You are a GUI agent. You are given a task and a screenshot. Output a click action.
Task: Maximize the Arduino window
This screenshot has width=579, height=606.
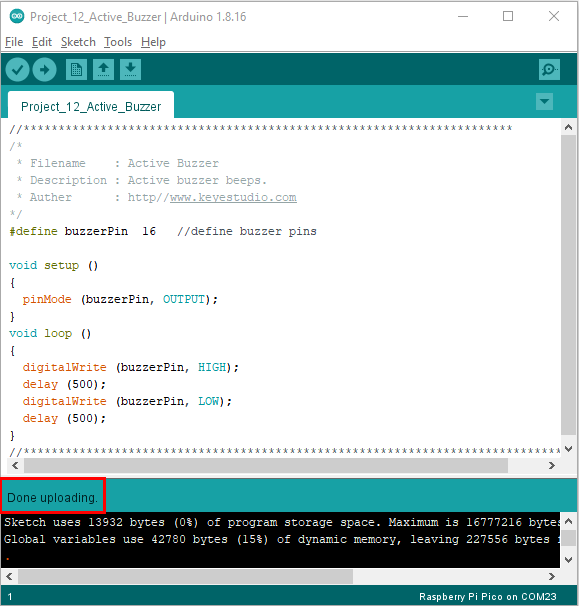point(508,16)
